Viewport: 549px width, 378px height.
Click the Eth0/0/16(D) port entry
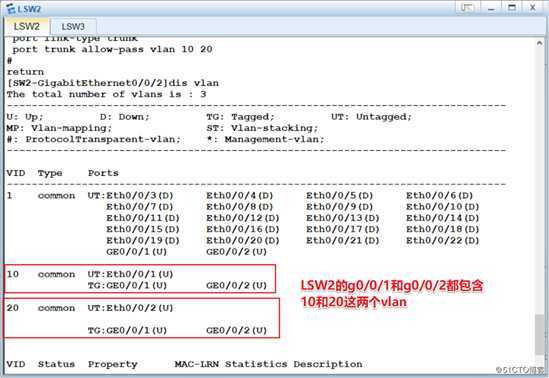pyautogui.click(x=243, y=229)
